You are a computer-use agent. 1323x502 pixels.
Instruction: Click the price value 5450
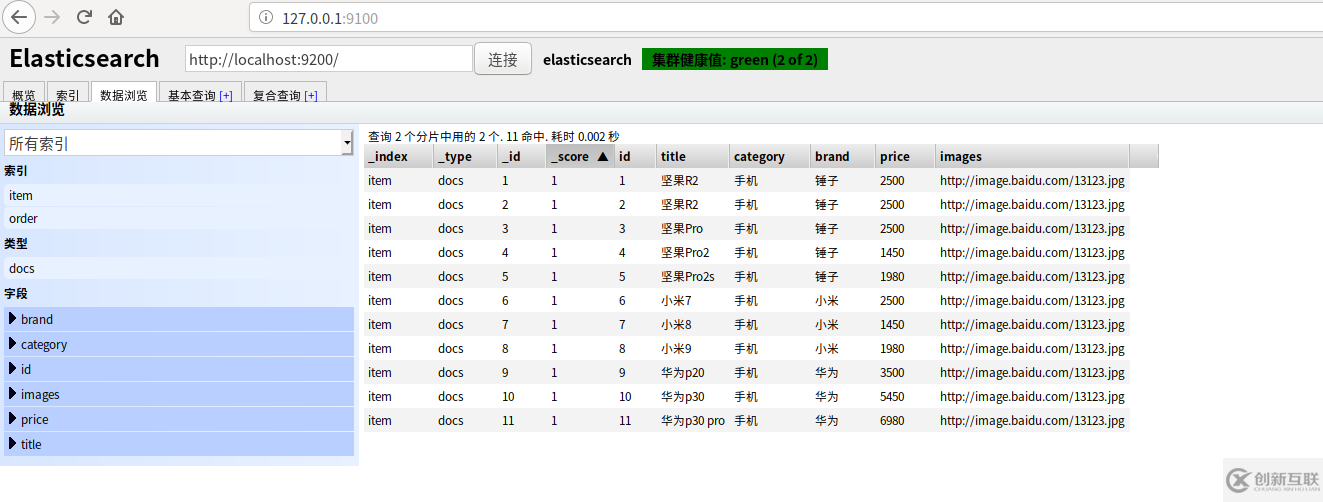pyautogui.click(x=892, y=396)
